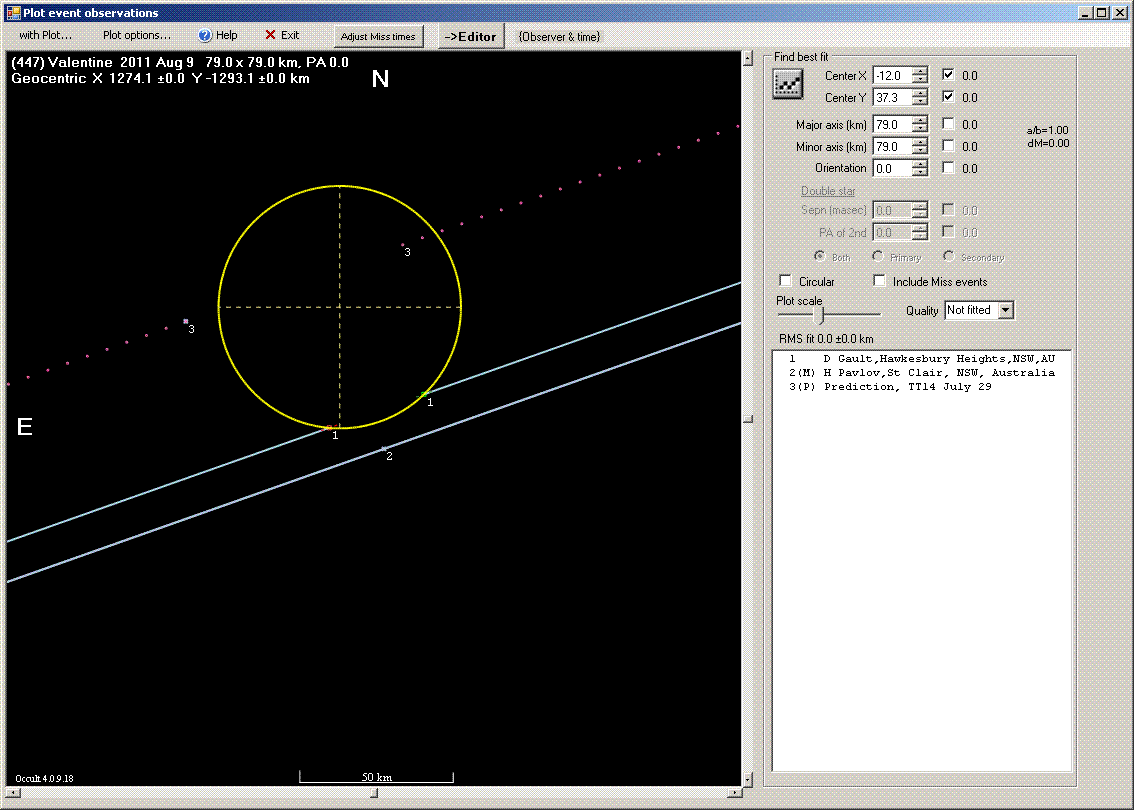Click the '(447) Valentine 2011 Aug 9' plot title
Screen dimensions: 1134x810
point(103,62)
